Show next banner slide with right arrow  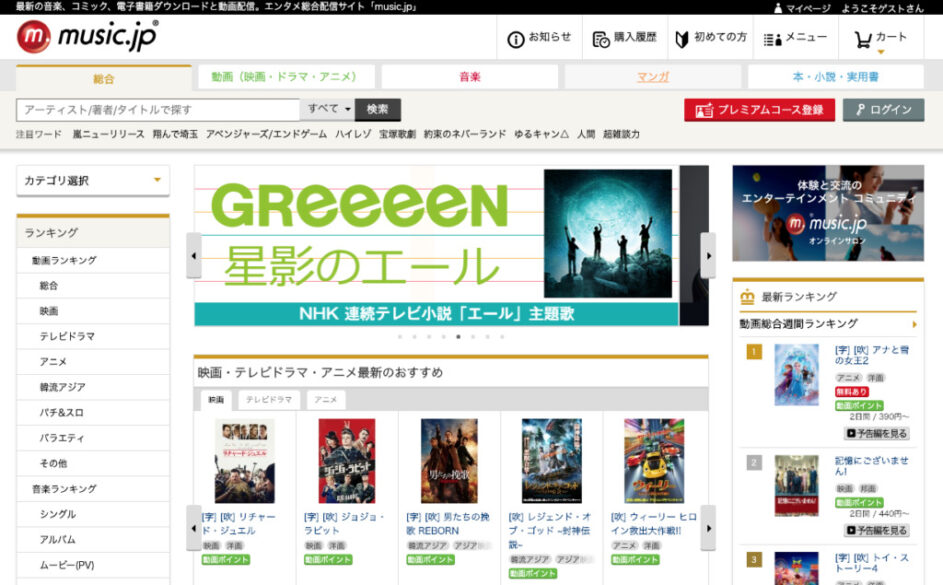point(708,256)
